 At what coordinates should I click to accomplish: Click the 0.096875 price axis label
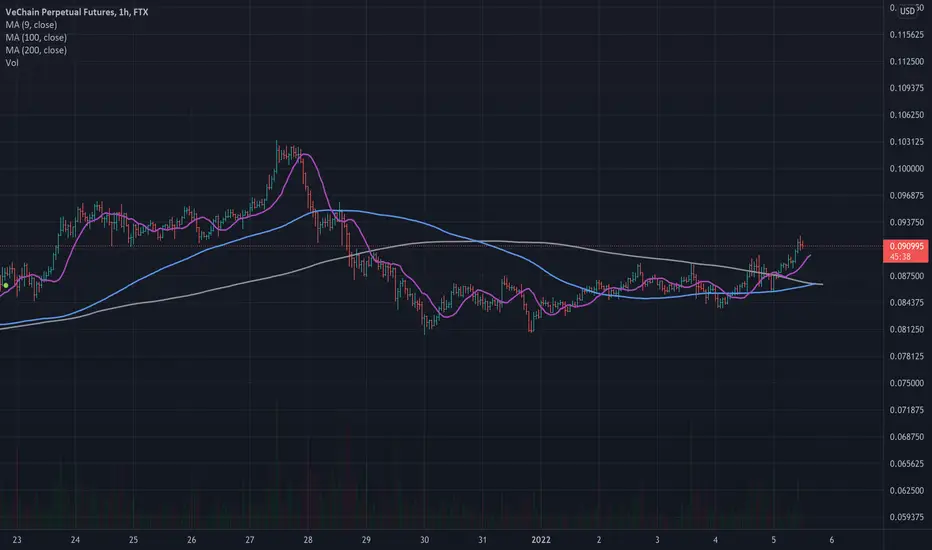(x=906, y=195)
